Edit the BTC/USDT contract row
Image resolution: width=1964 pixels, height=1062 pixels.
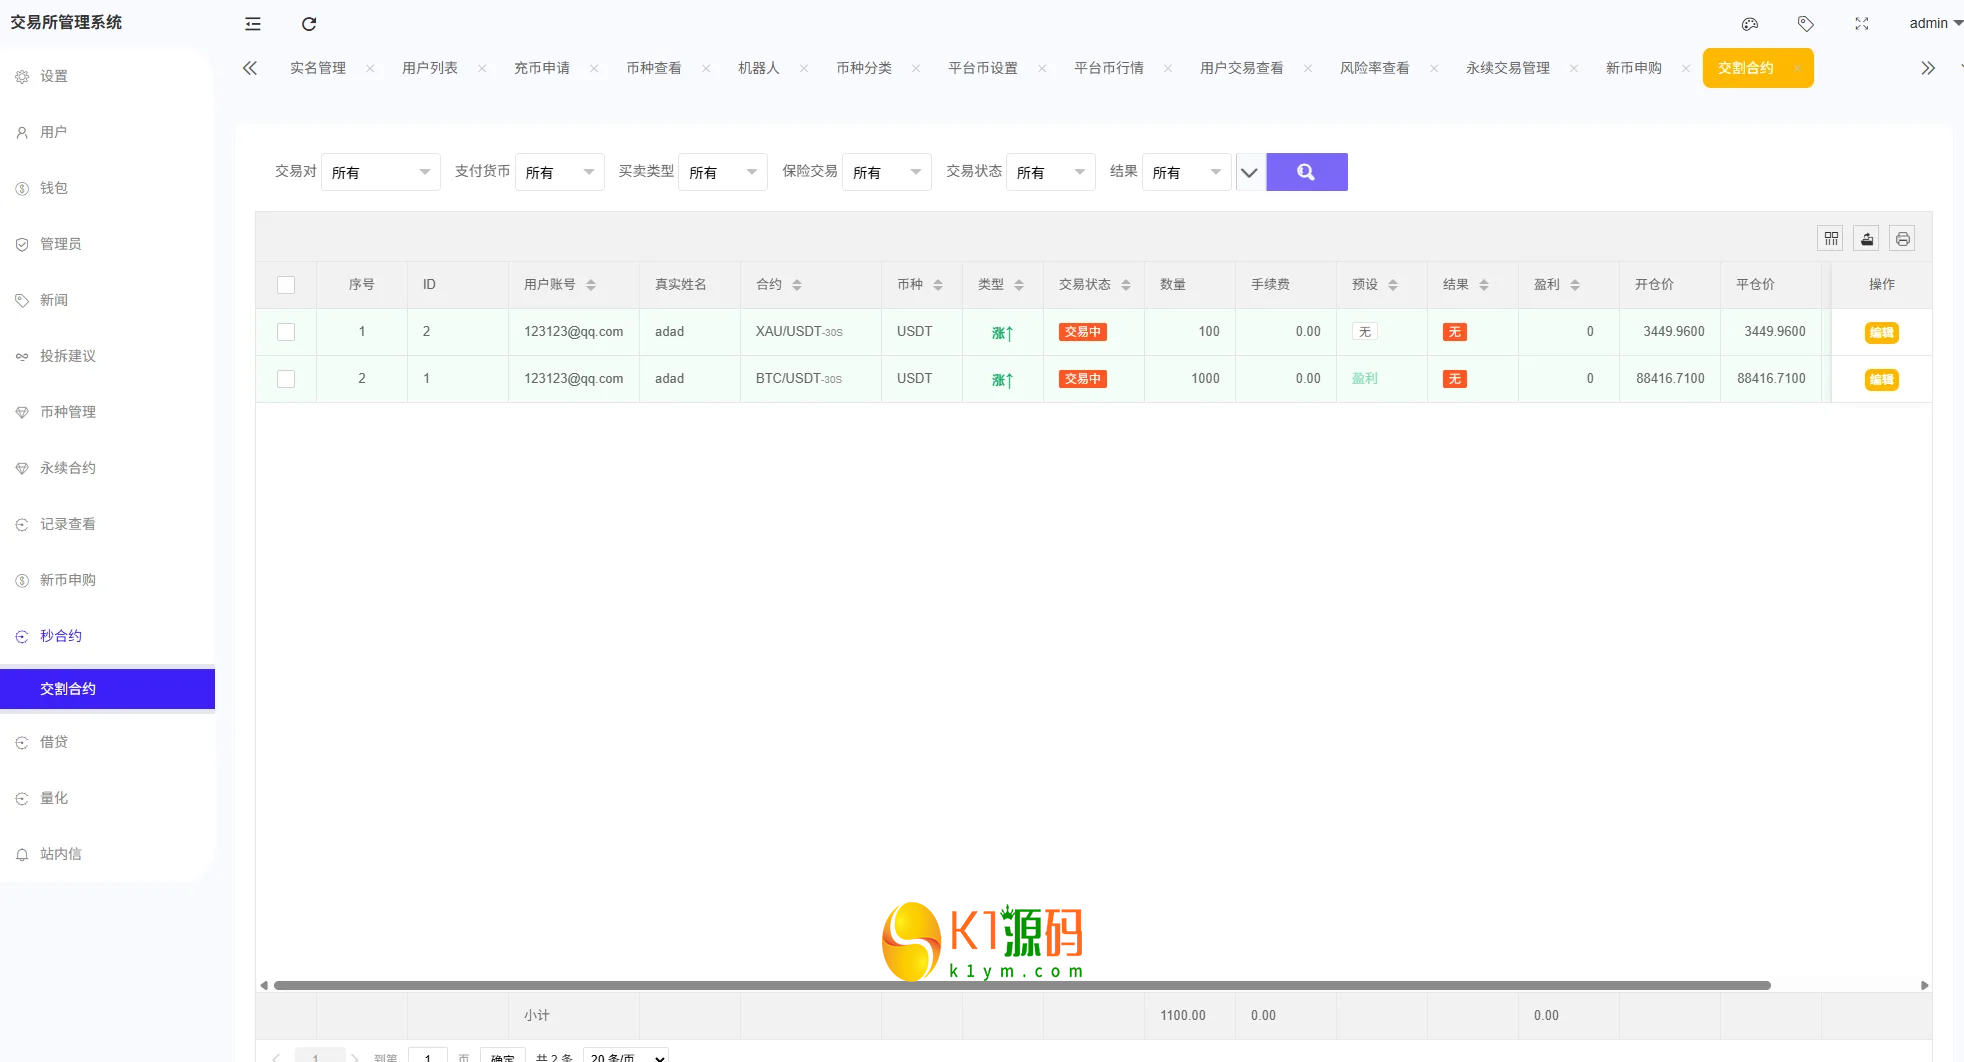(x=1881, y=379)
